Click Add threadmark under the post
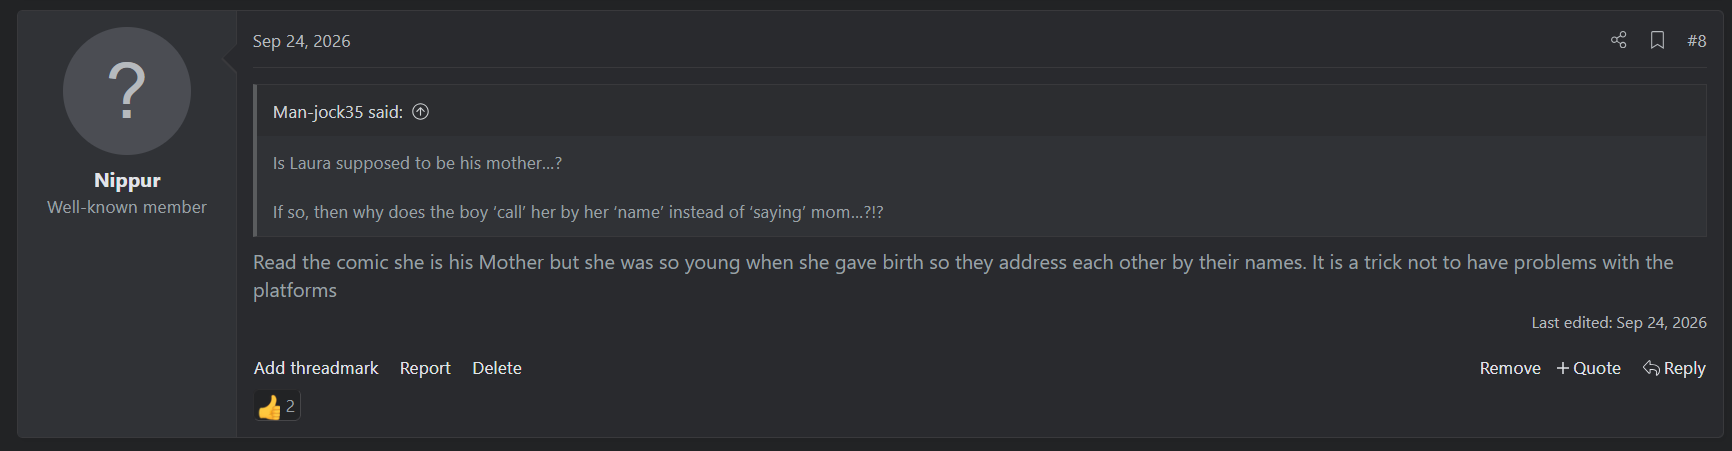This screenshot has height=451, width=1732. coord(316,368)
